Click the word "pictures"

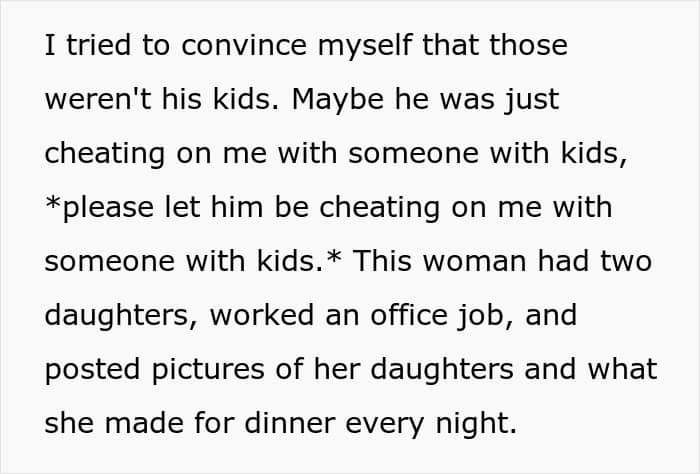203,369
